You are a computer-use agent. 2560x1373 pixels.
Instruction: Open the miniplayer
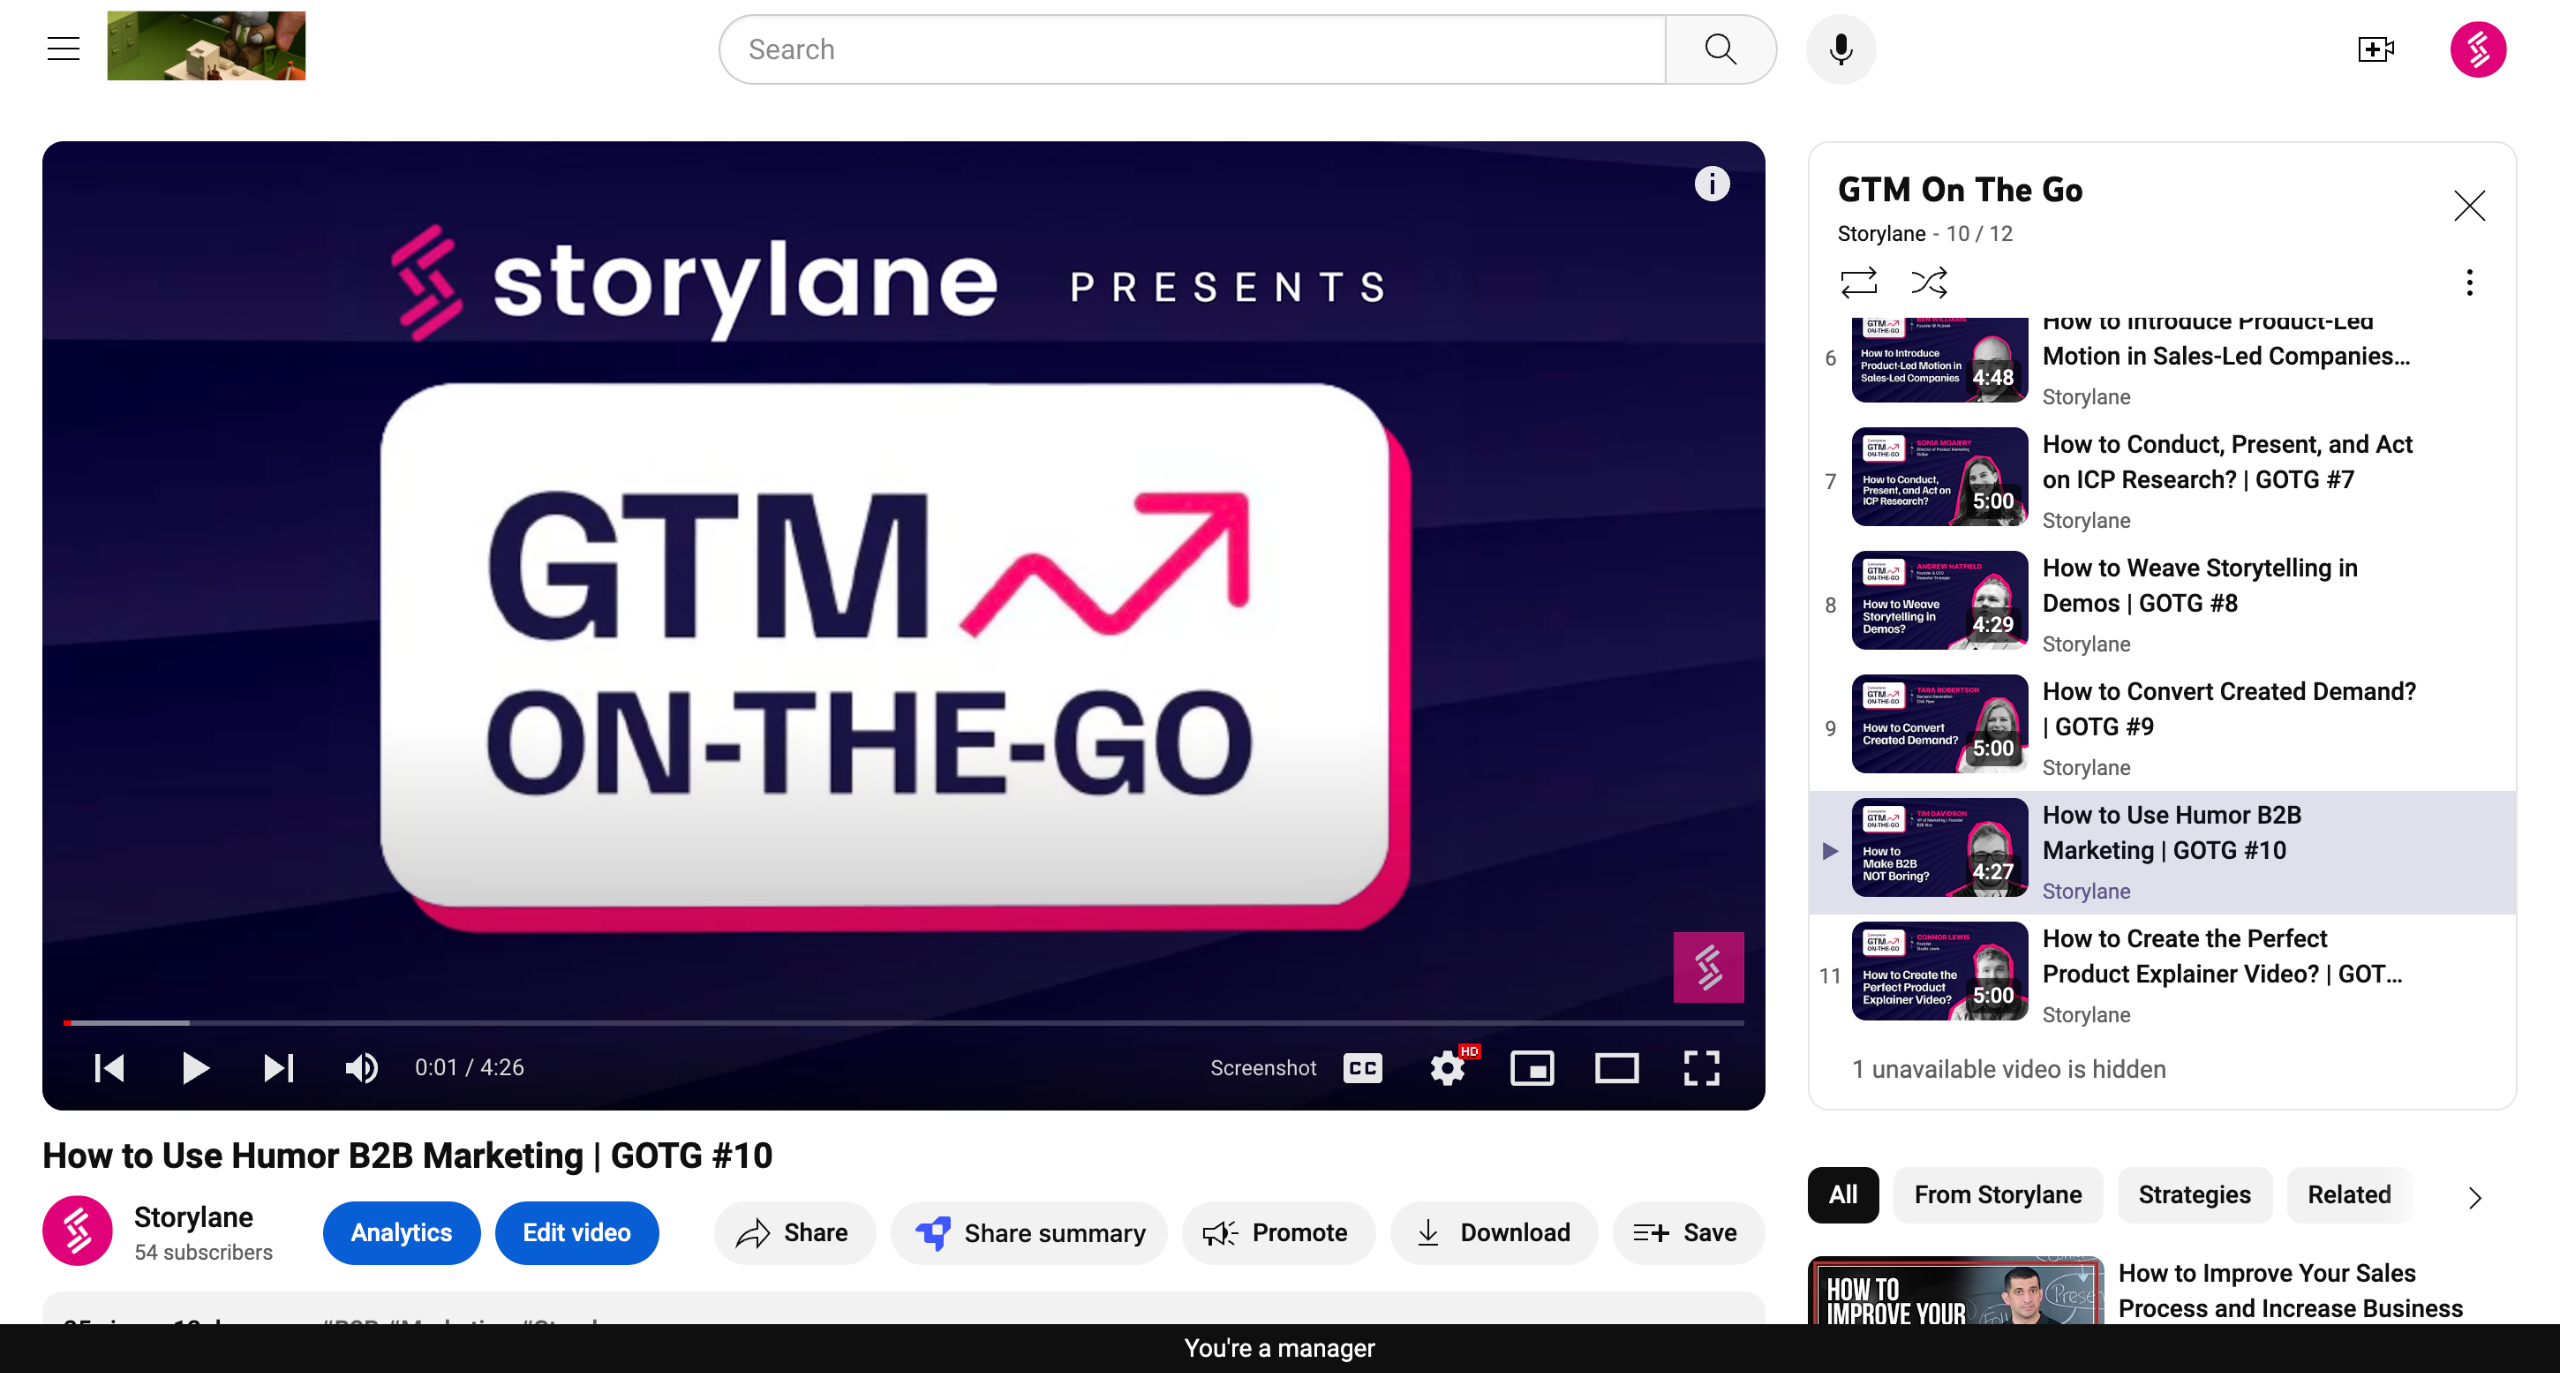coord(1532,1068)
